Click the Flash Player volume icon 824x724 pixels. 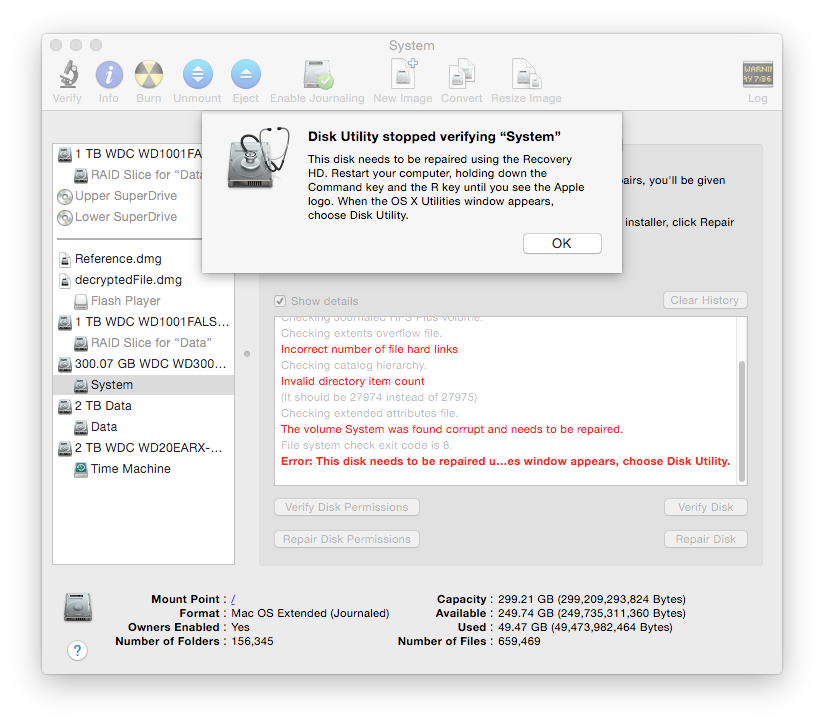[x=80, y=301]
